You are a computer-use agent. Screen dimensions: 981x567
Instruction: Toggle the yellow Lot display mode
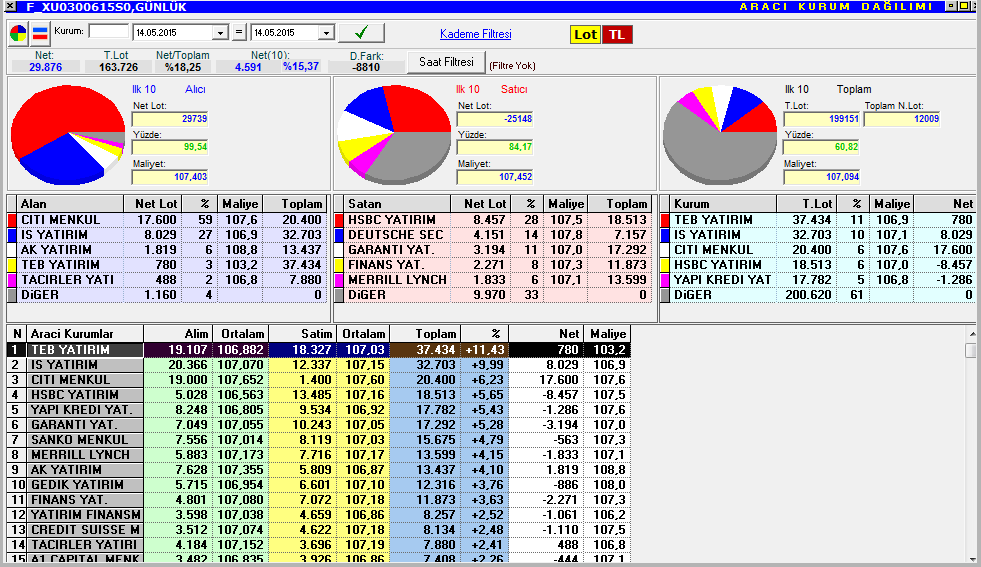point(585,34)
